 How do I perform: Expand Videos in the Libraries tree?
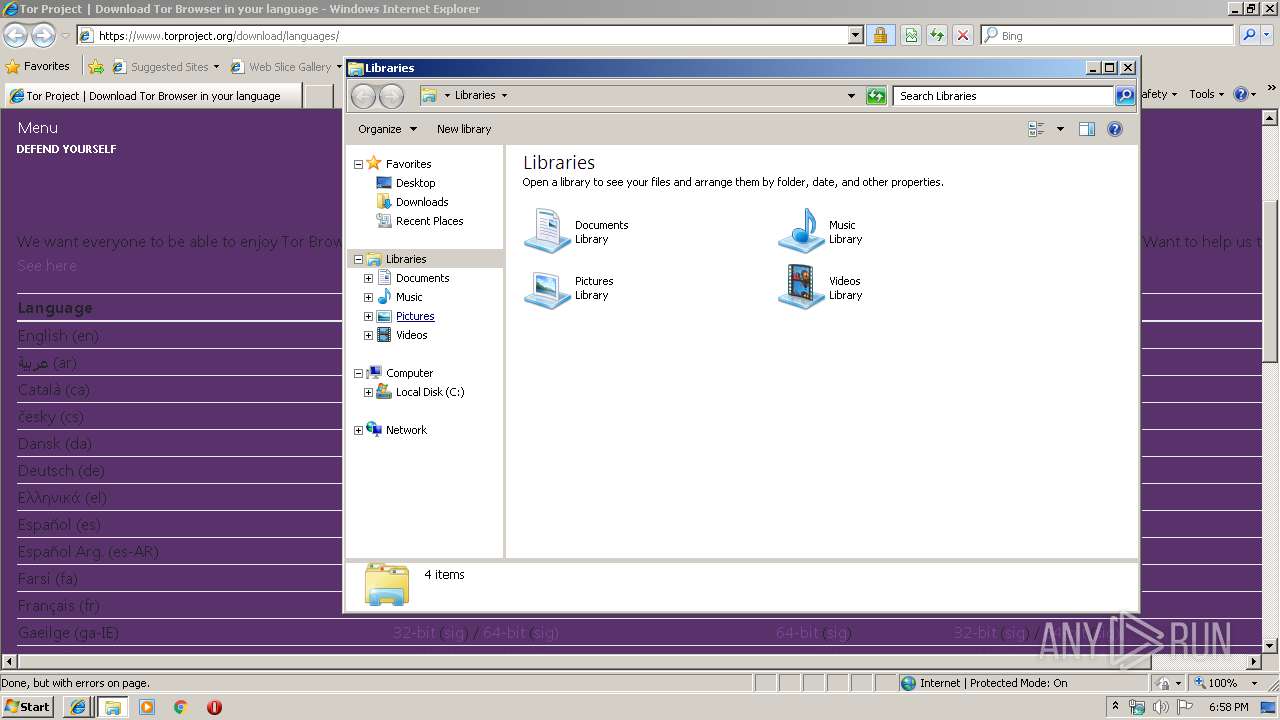(368, 335)
